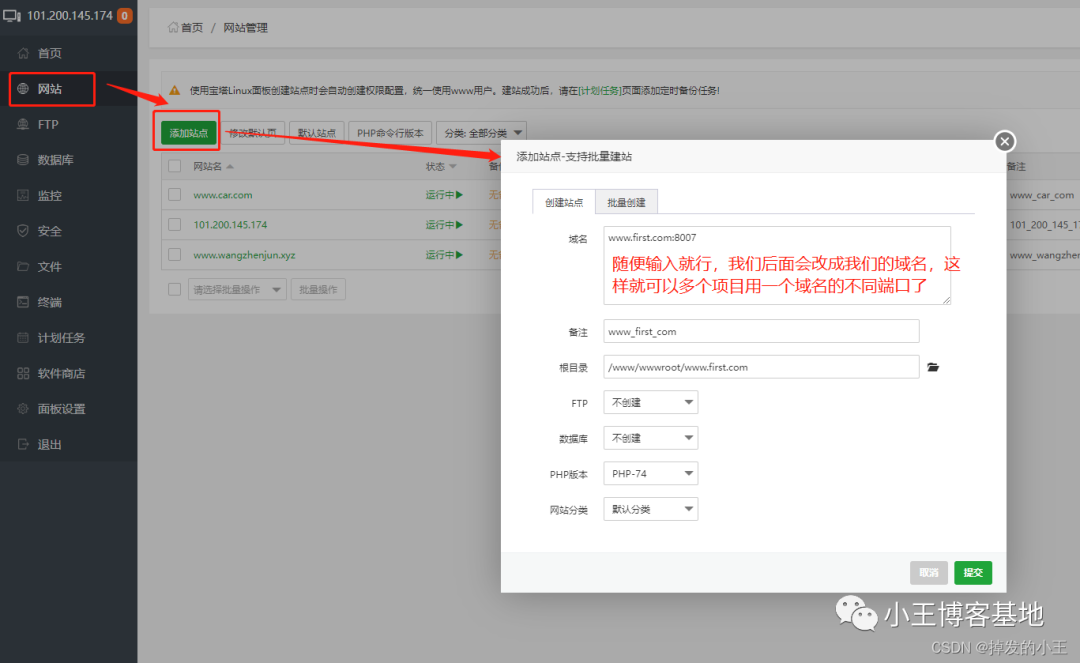Open the 终端 terminal sidebar icon
This screenshot has width=1080, height=663.
point(23,302)
